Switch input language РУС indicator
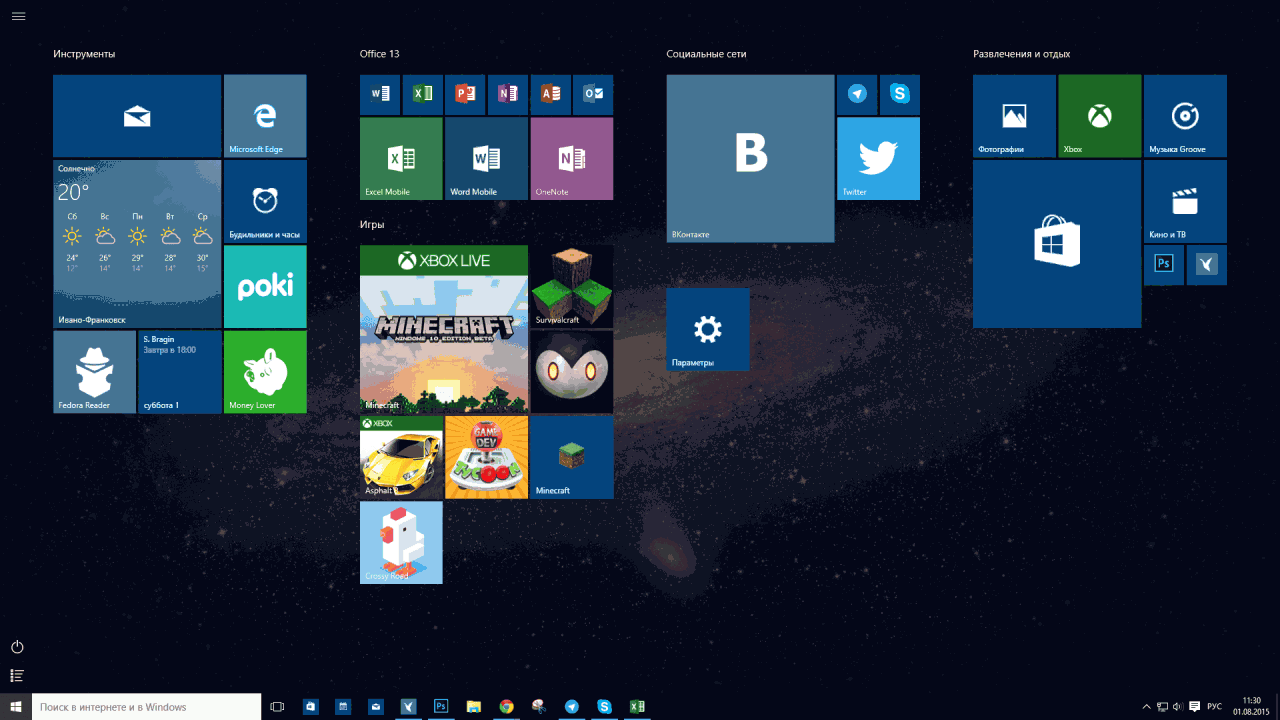 1214,706
